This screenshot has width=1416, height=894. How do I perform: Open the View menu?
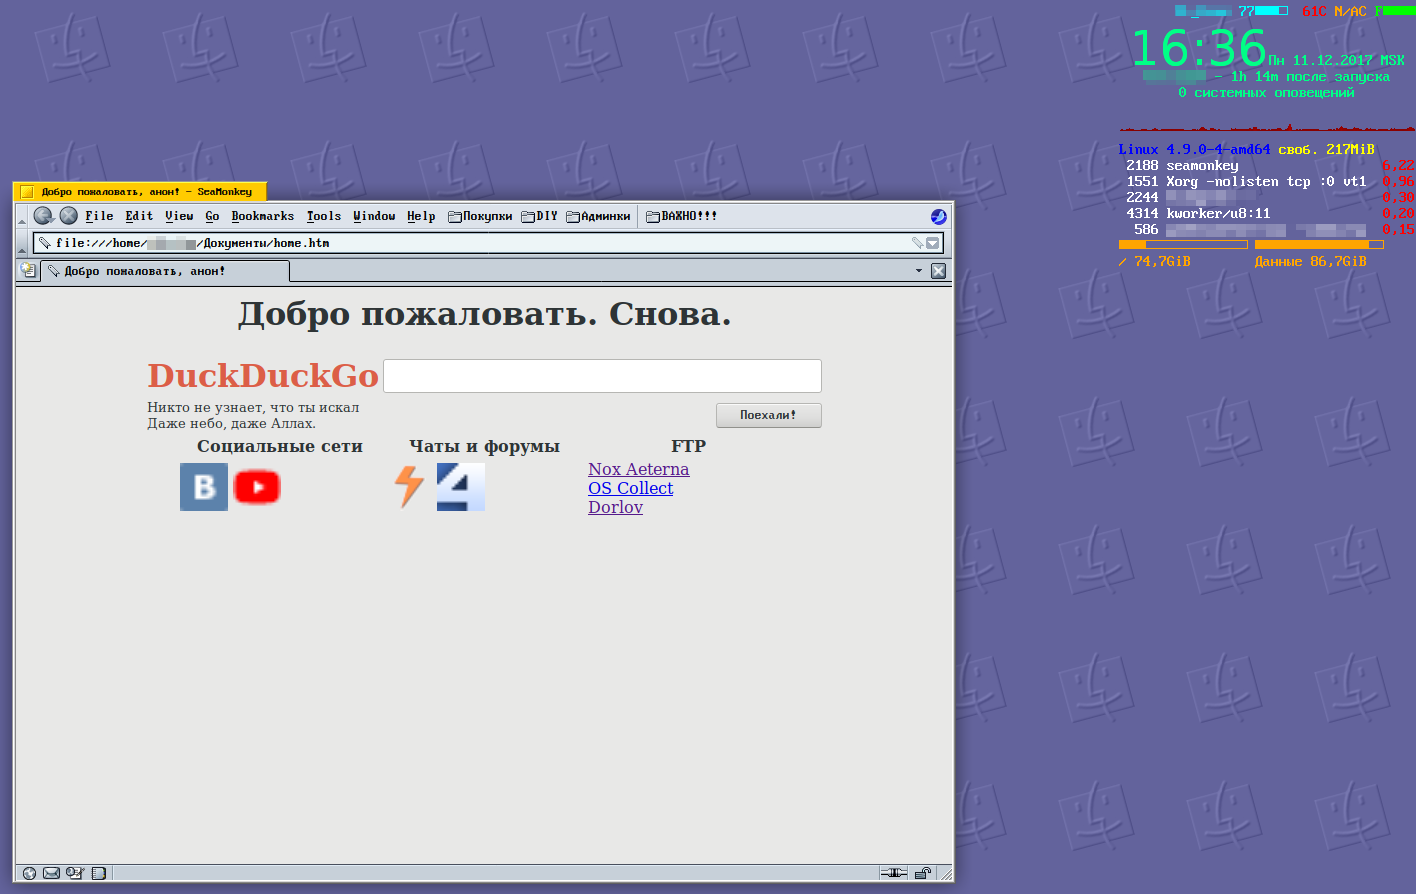[x=179, y=216]
